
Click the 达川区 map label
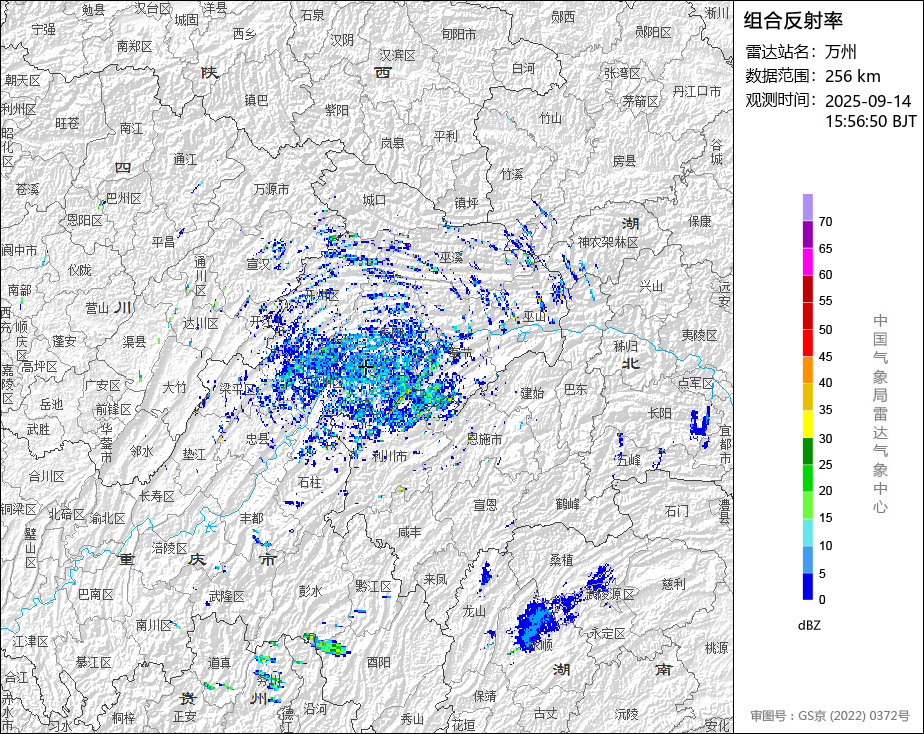[x=200, y=323]
